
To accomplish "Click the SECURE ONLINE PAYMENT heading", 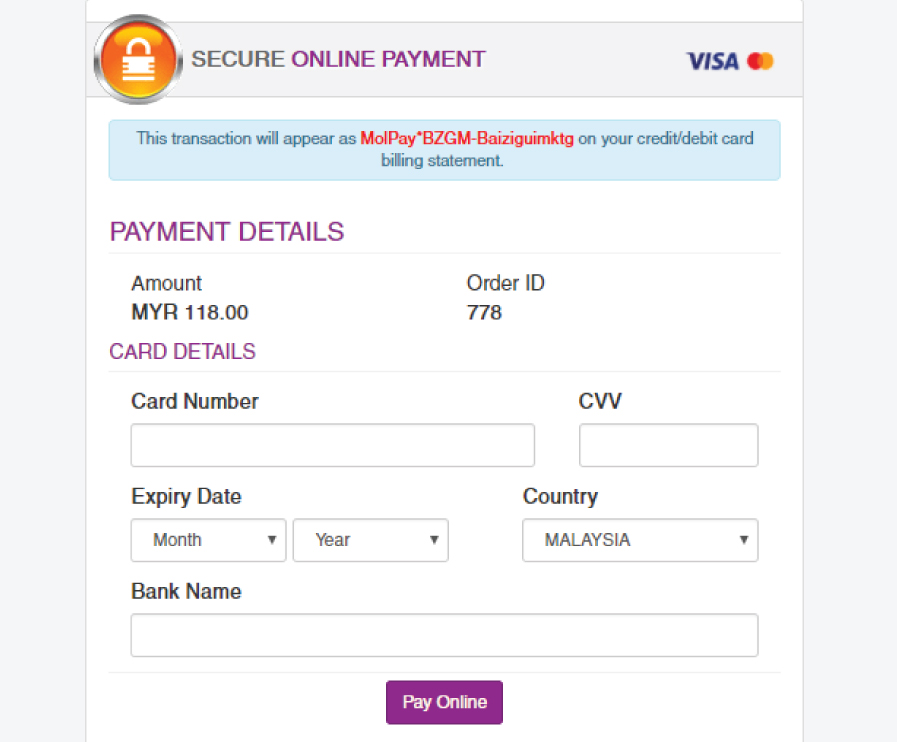I will [338, 59].
